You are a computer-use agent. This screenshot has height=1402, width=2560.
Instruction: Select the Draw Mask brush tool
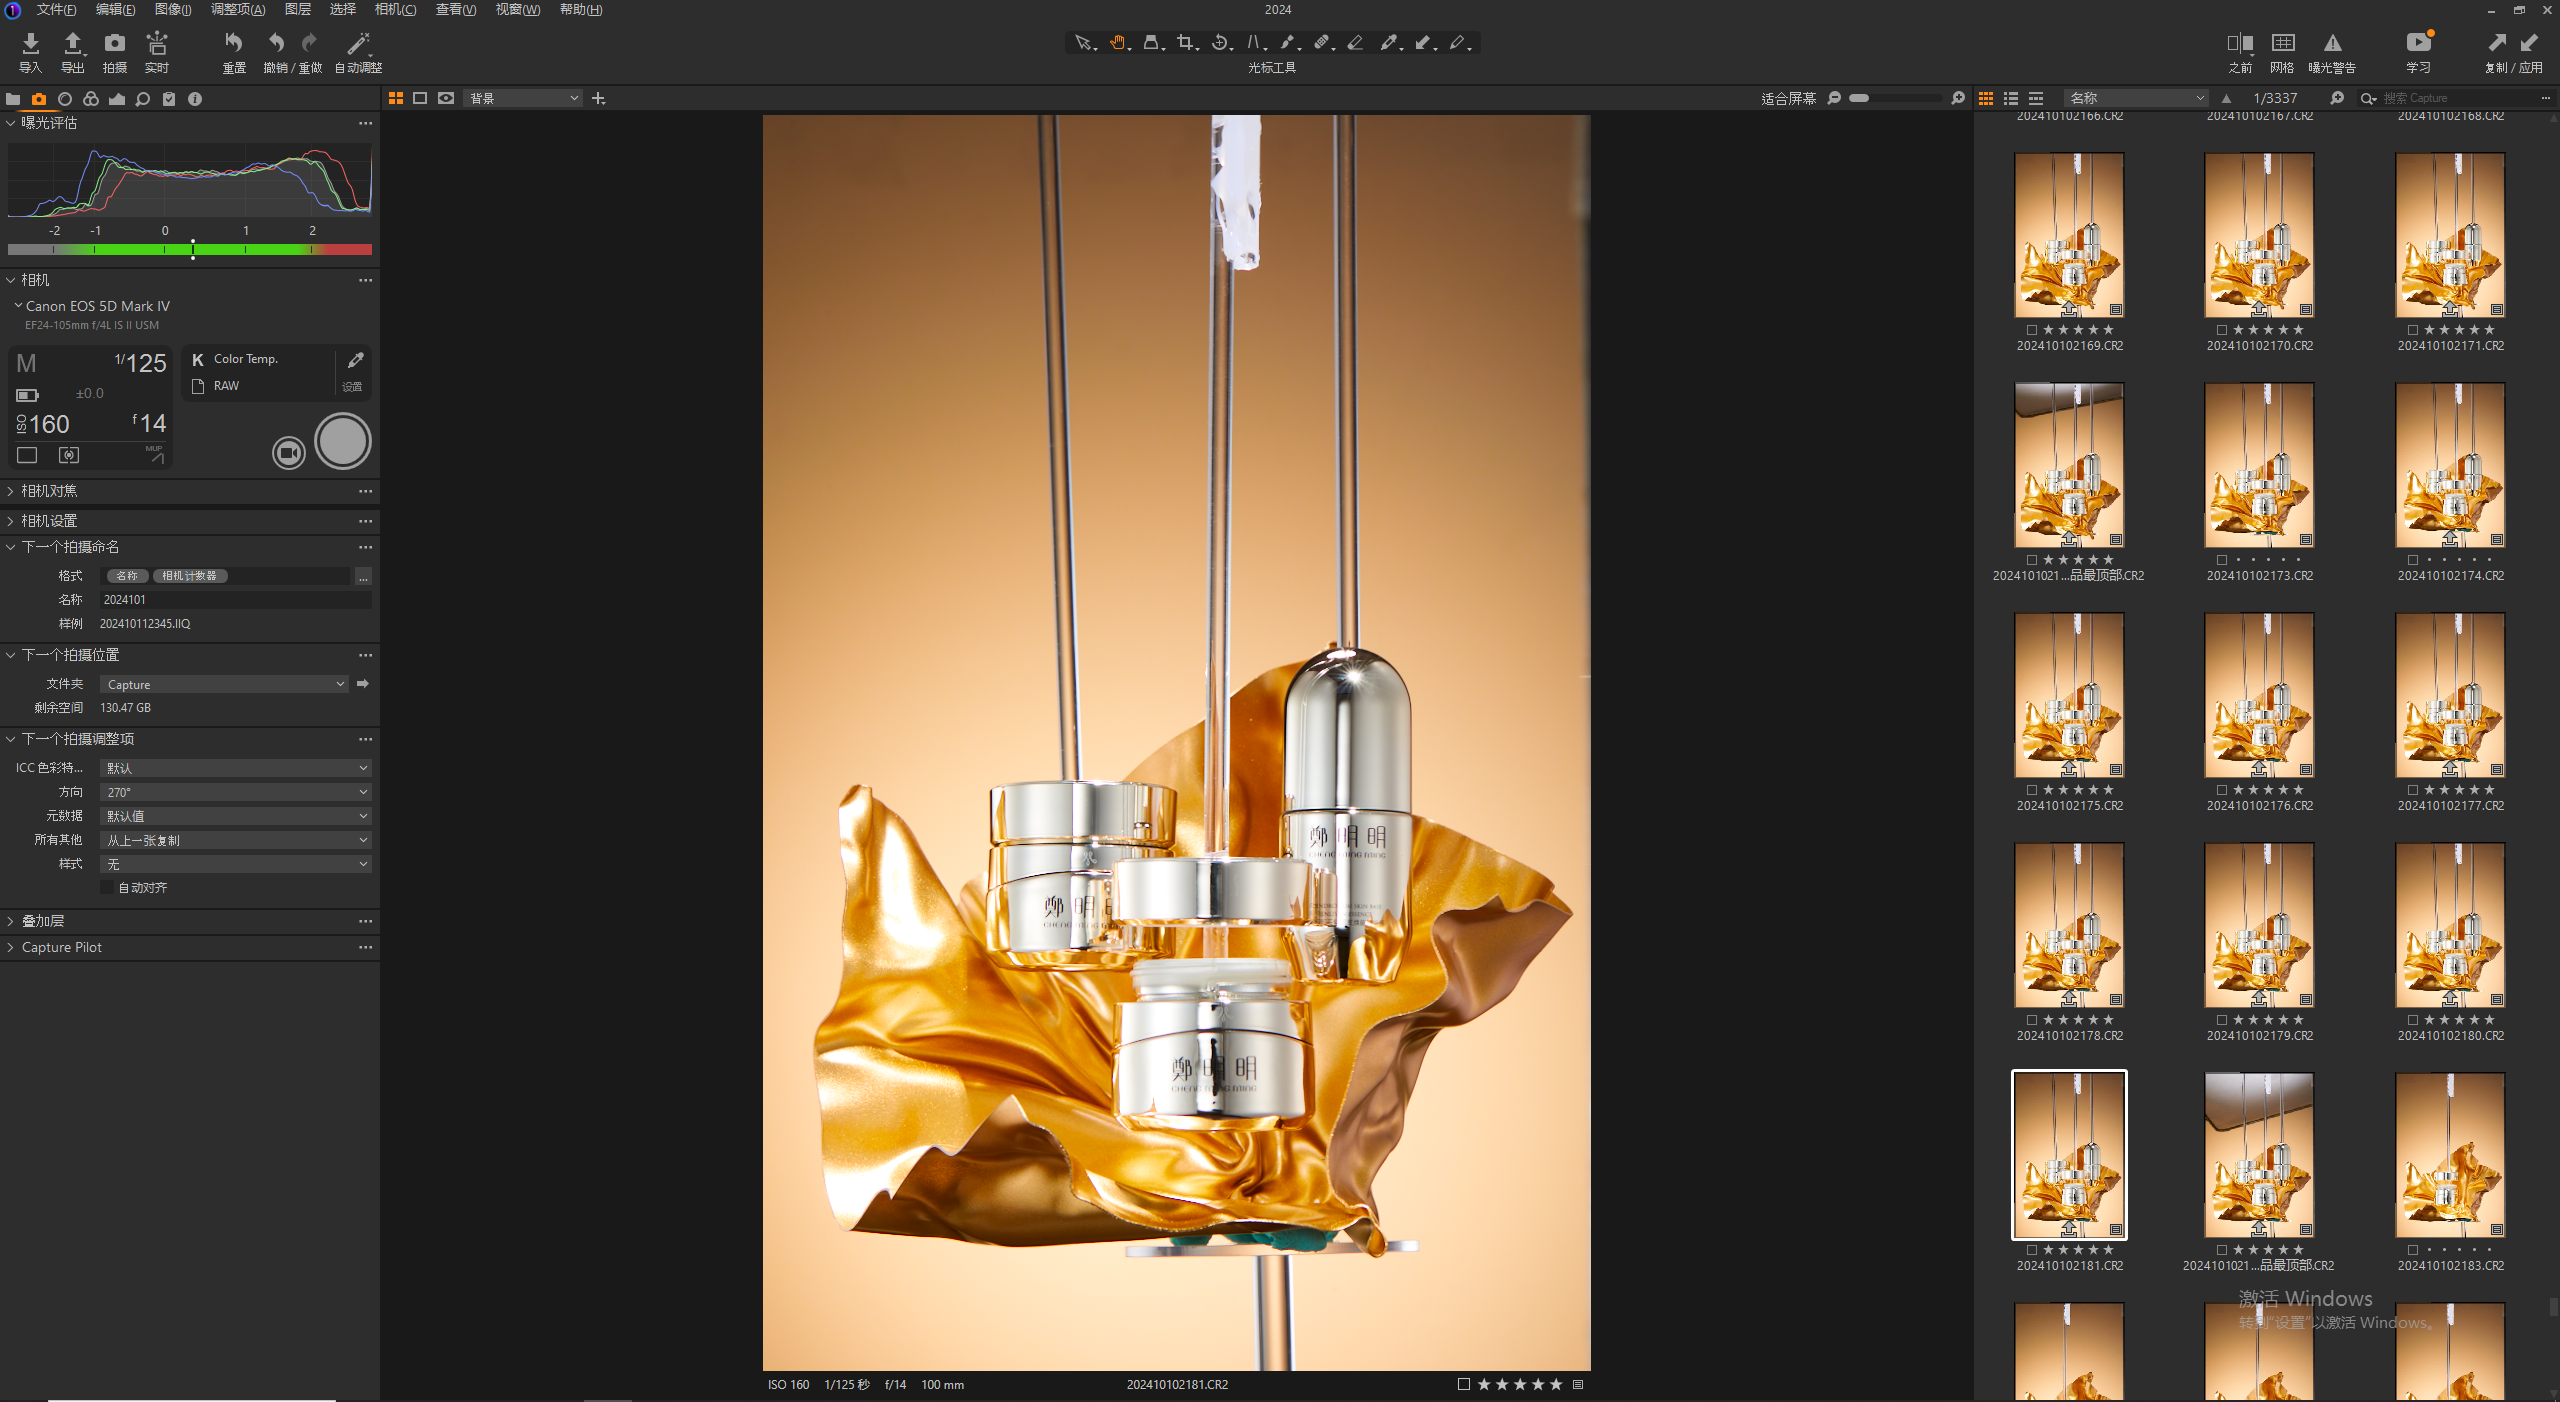(1288, 43)
